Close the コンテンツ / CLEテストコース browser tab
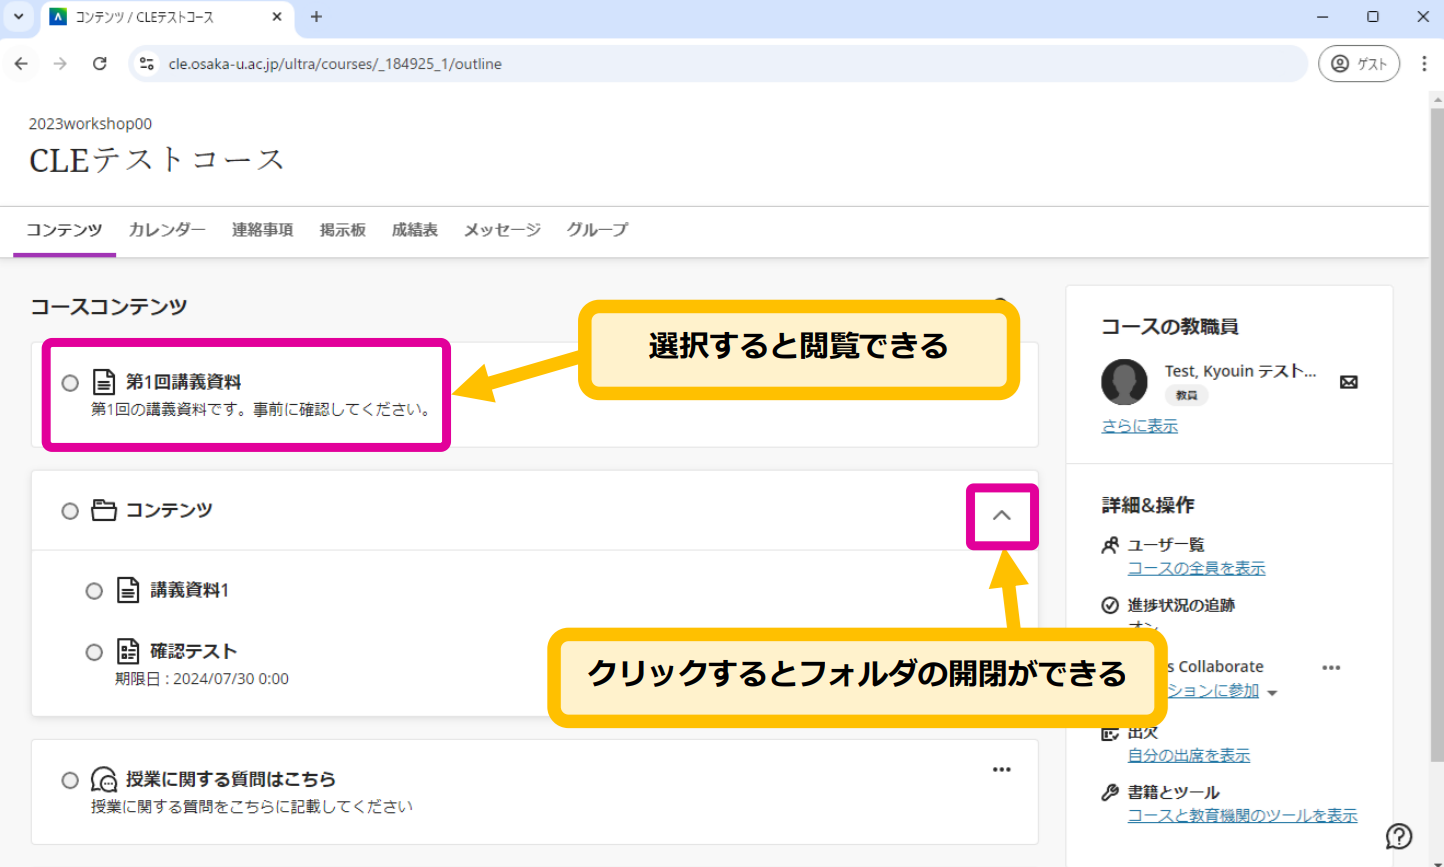The width and height of the screenshot is (1444, 867). coord(277,17)
